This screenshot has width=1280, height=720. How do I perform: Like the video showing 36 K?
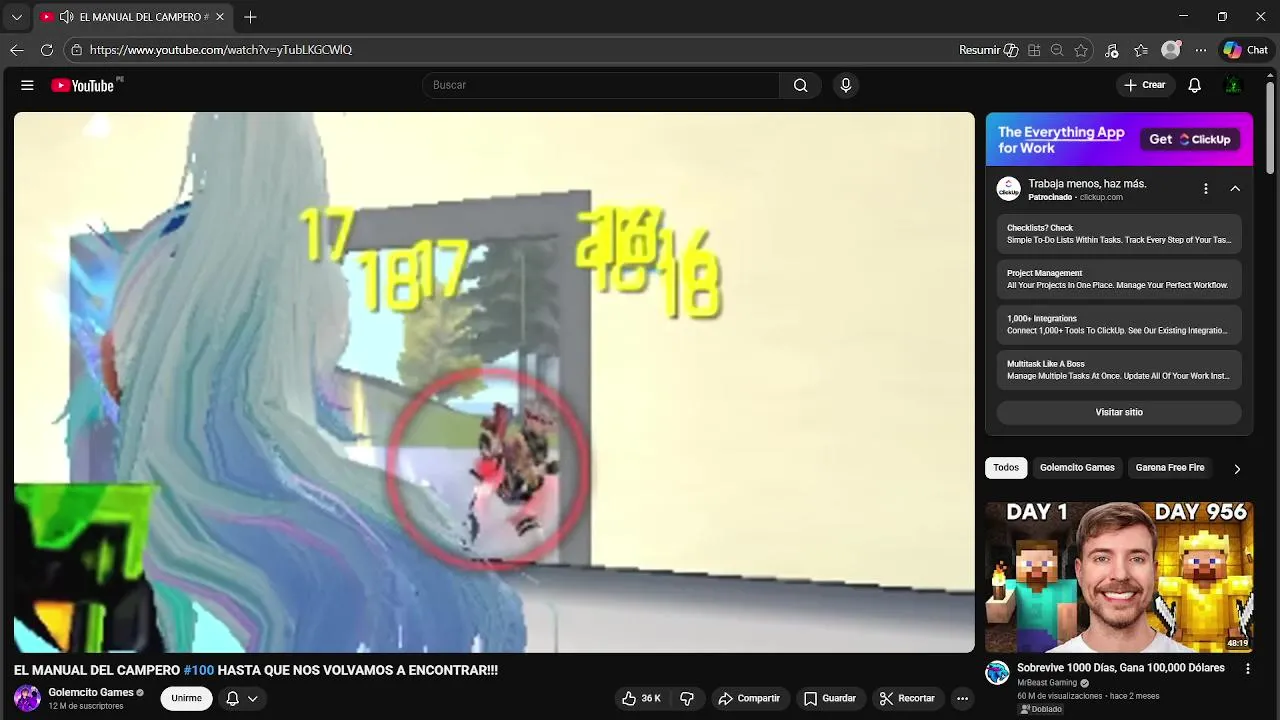641,698
